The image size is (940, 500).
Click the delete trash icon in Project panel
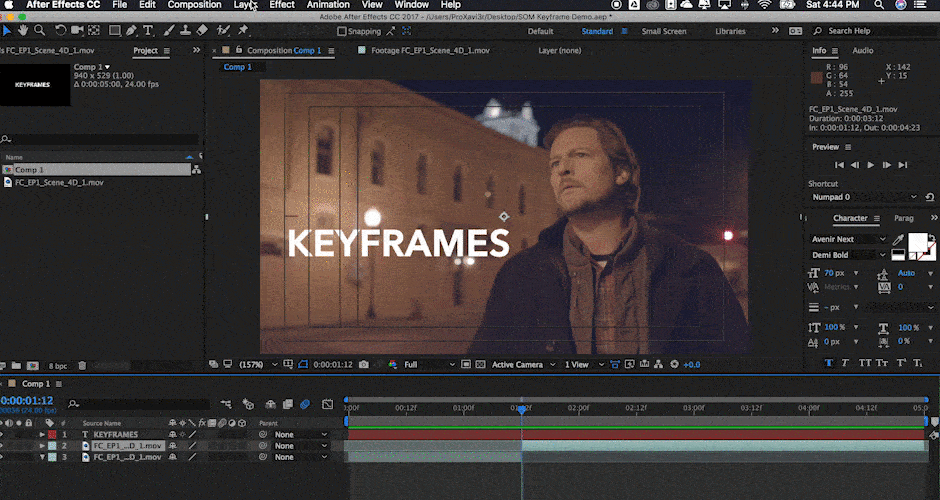82,366
